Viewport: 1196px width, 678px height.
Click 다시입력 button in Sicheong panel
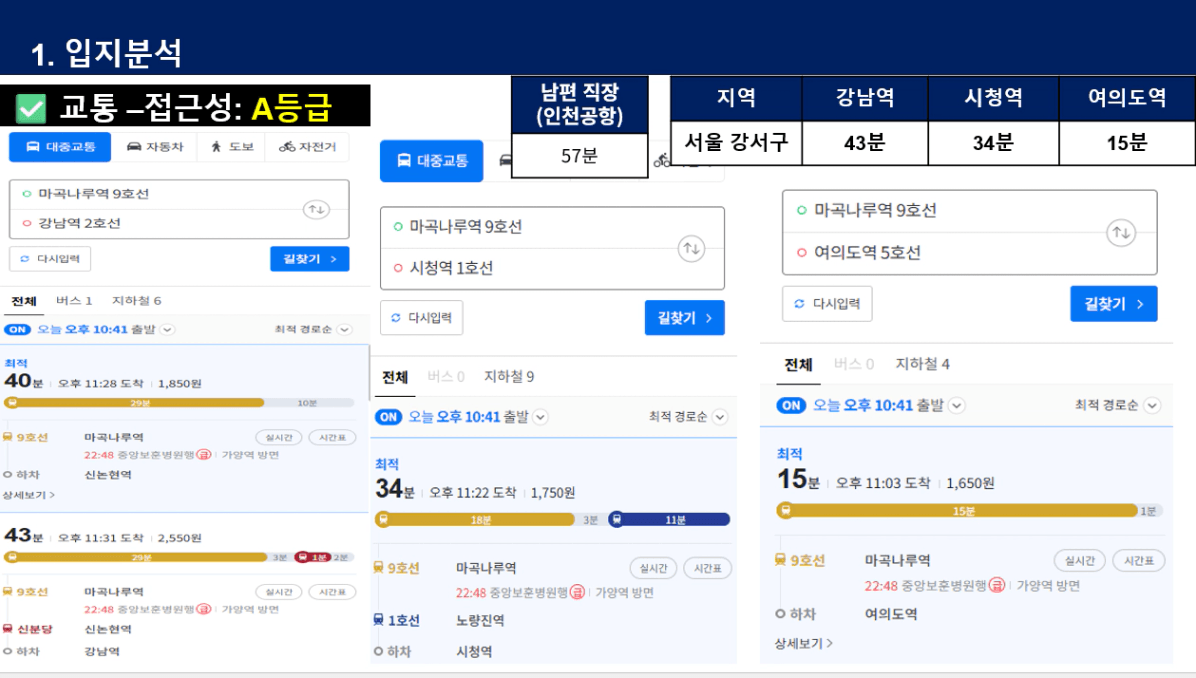[421, 317]
